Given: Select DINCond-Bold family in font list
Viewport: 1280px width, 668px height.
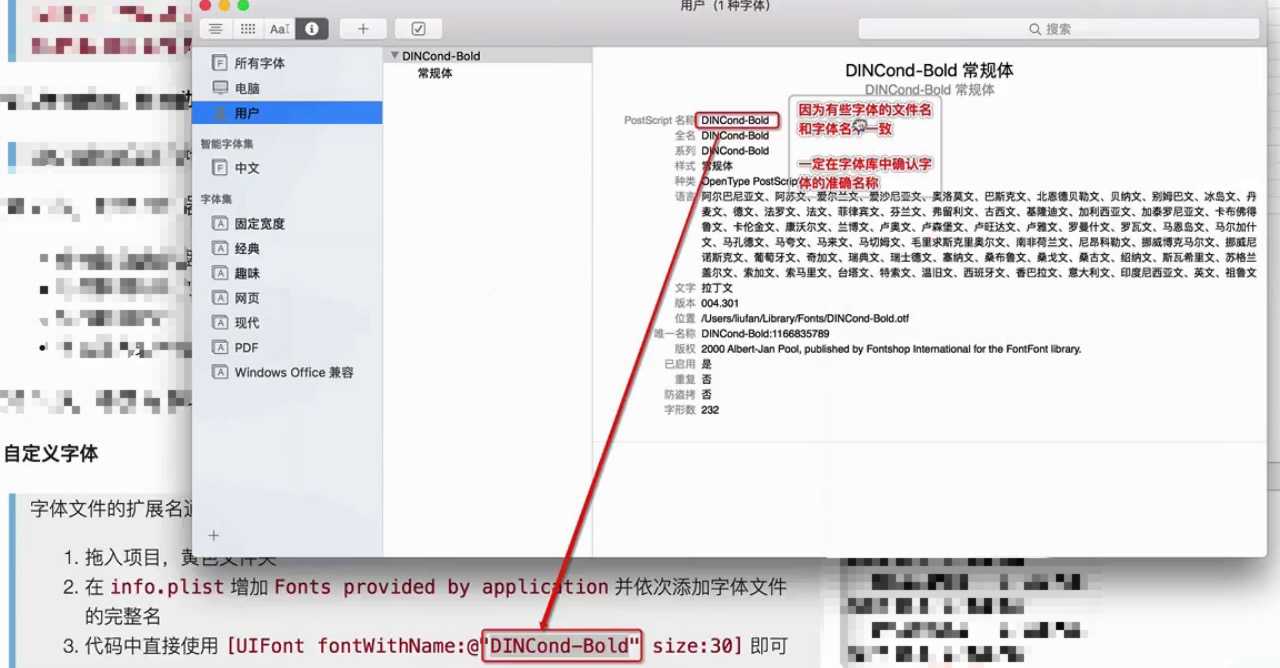Looking at the screenshot, I should pyautogui.click(x=441, y=56).
